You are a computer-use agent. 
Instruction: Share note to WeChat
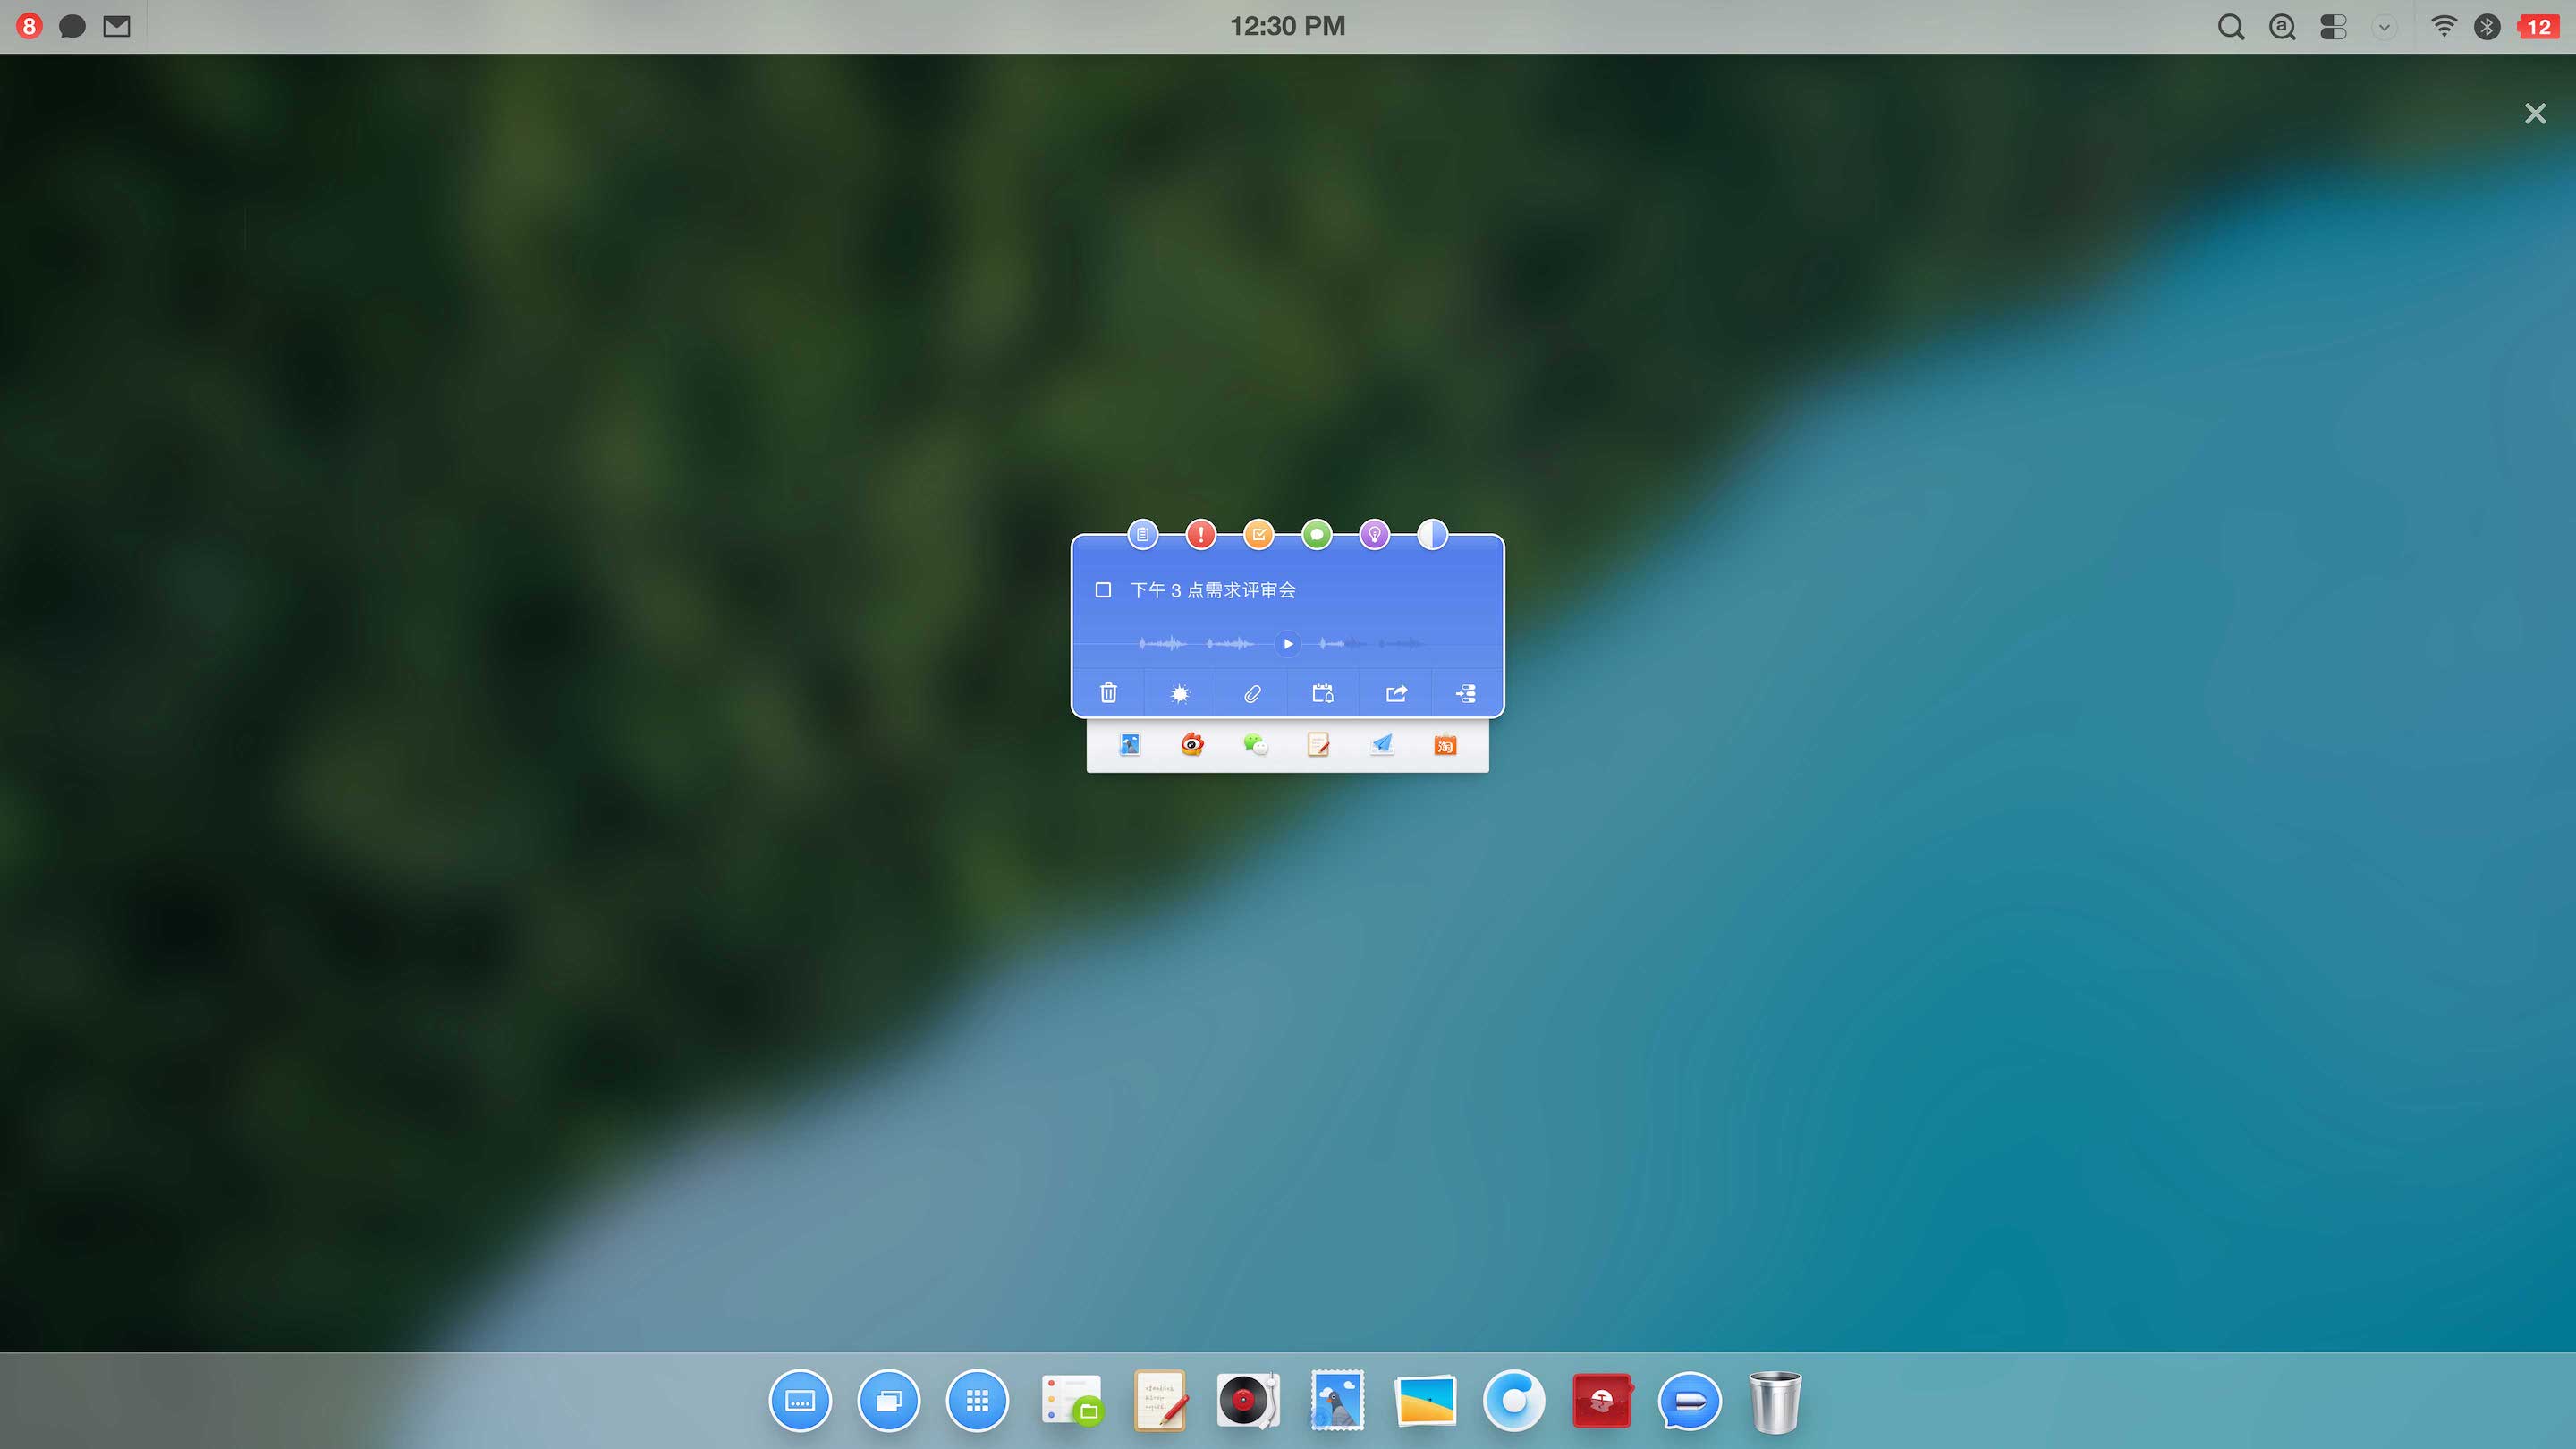(1255, 744)
